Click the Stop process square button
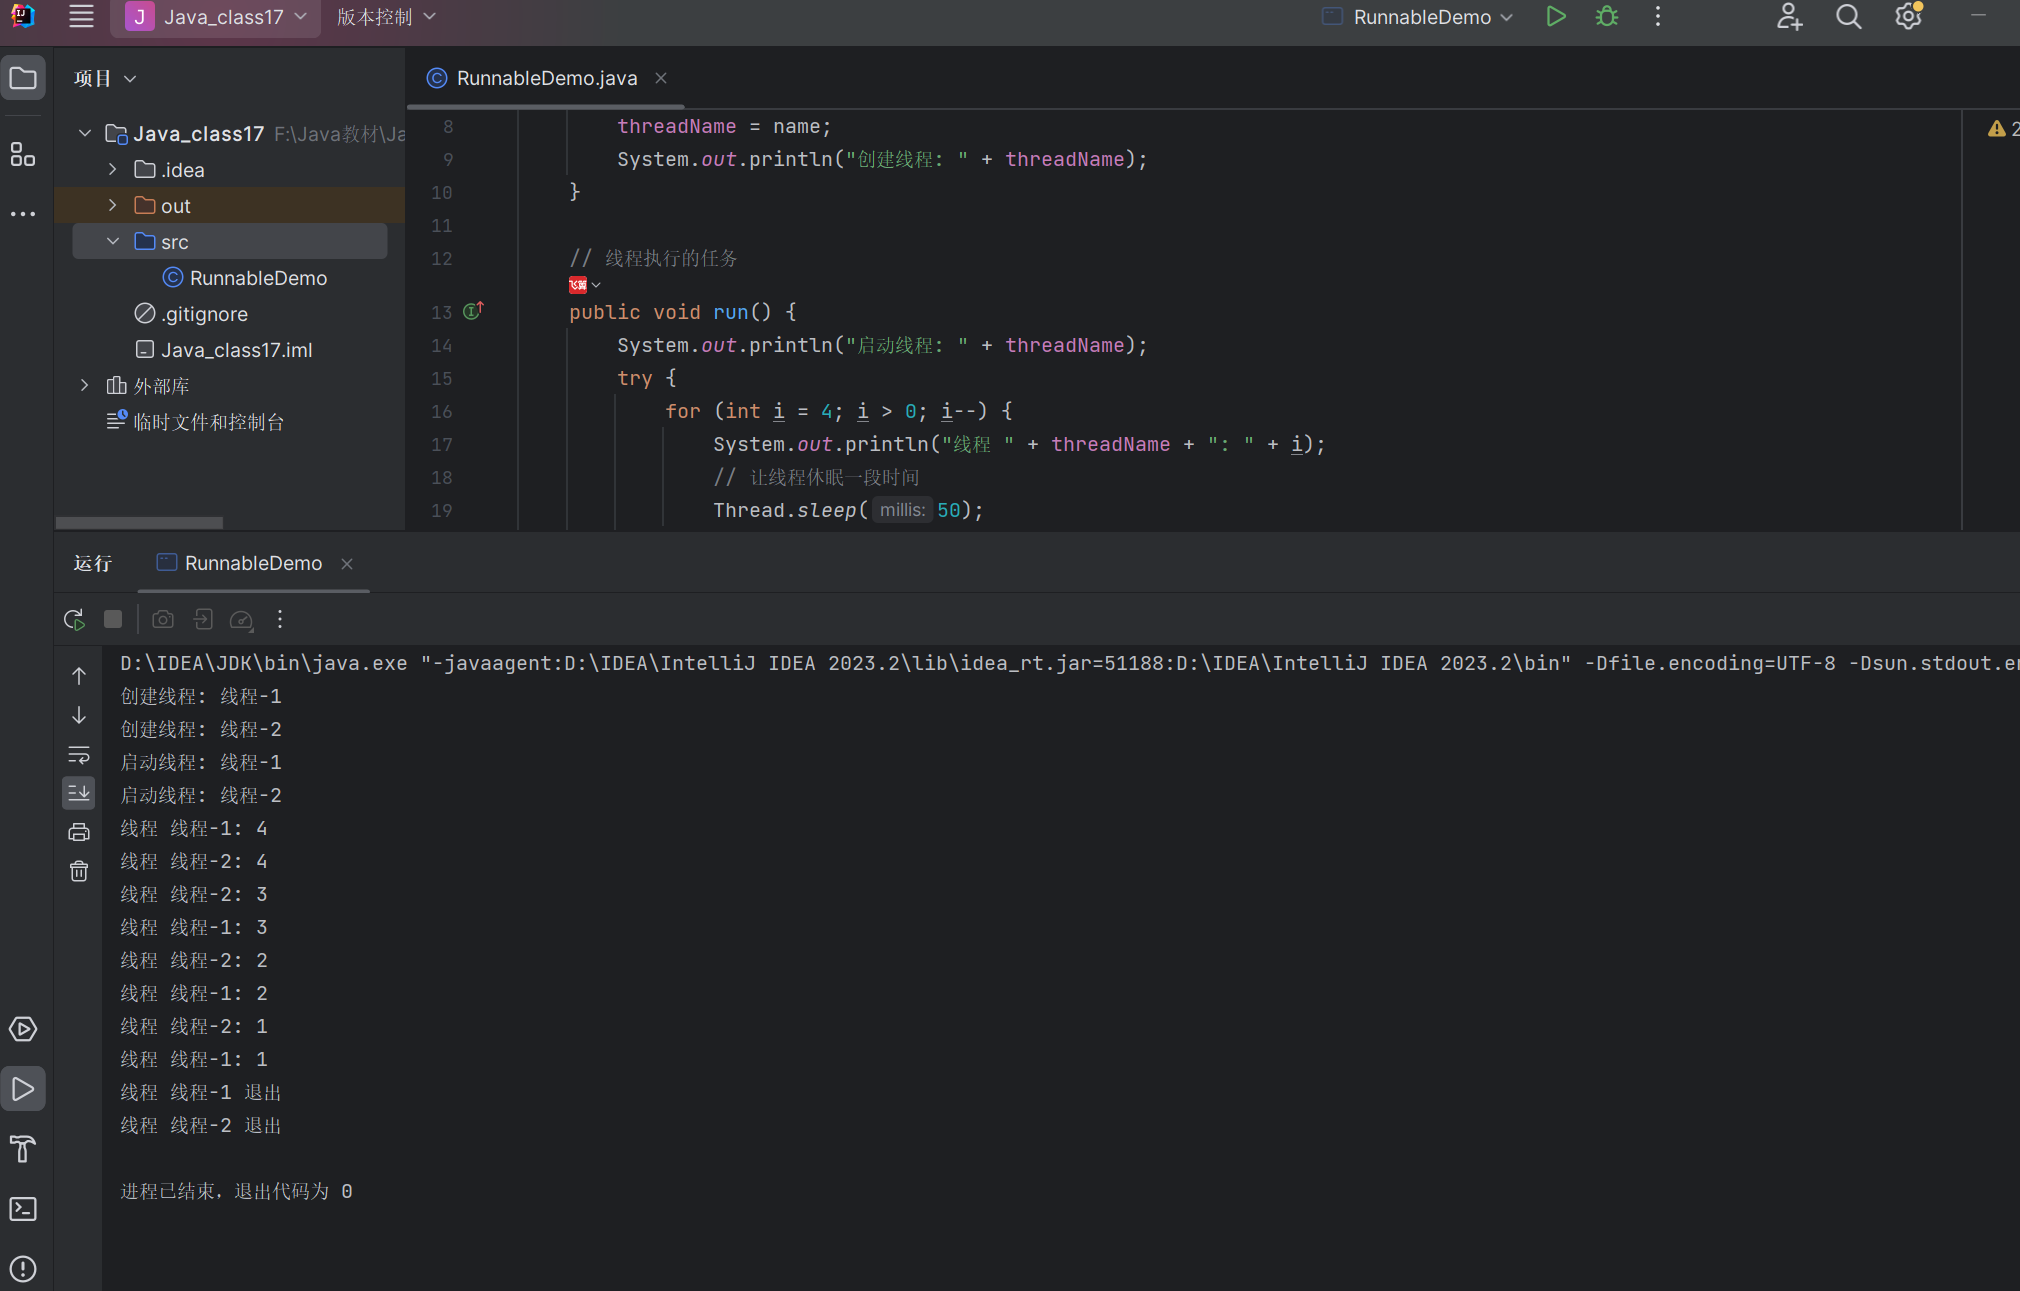 click(x=113, y=620)
